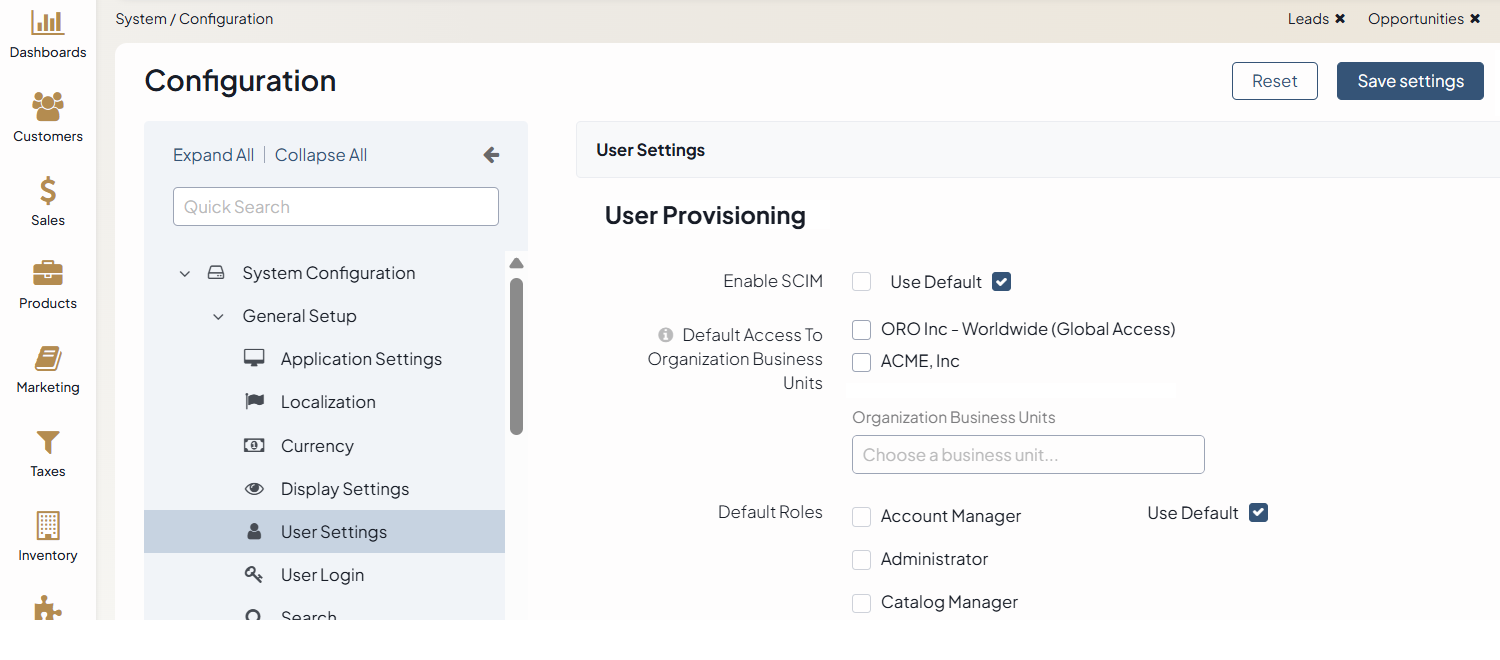Select Localization in the configuration tree
The width and height of the screenshot is (1500, 660).
click(x=328, y=402)
